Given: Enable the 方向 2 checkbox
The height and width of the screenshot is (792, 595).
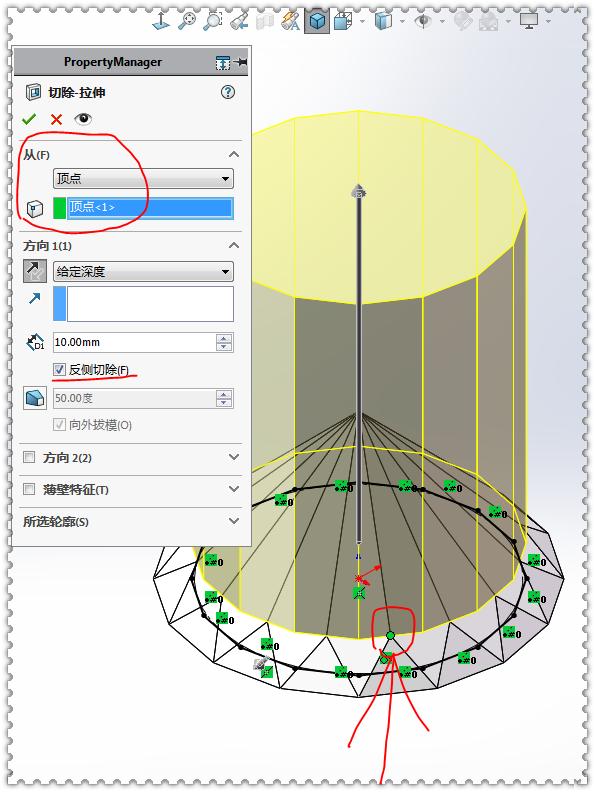Looking at the screenshot, I should (x=29, y=457).
